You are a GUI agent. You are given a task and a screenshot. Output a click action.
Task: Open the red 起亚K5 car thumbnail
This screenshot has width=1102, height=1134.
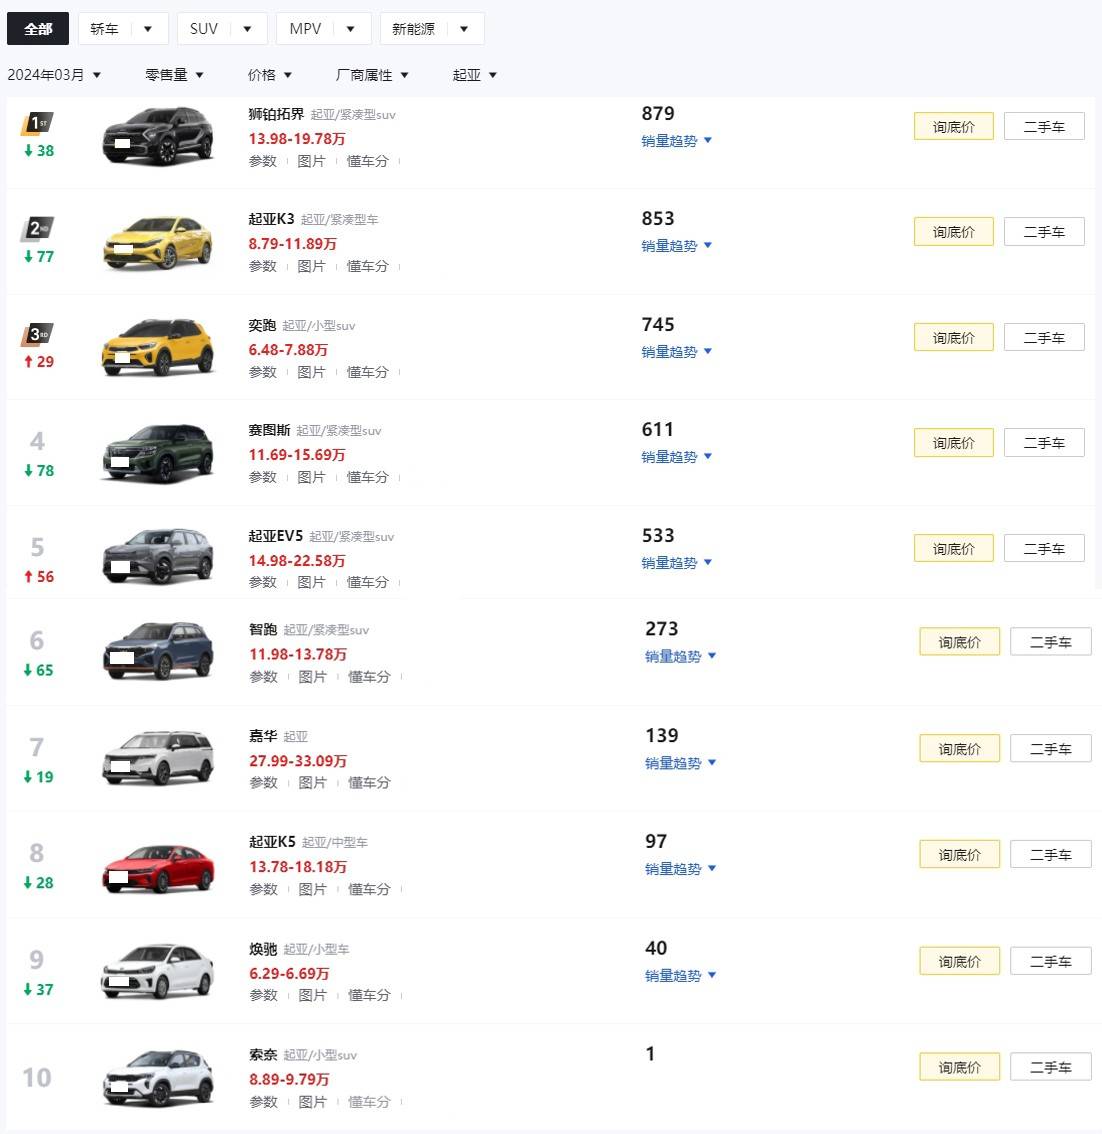pyautogui.click(x=158, y=869)
